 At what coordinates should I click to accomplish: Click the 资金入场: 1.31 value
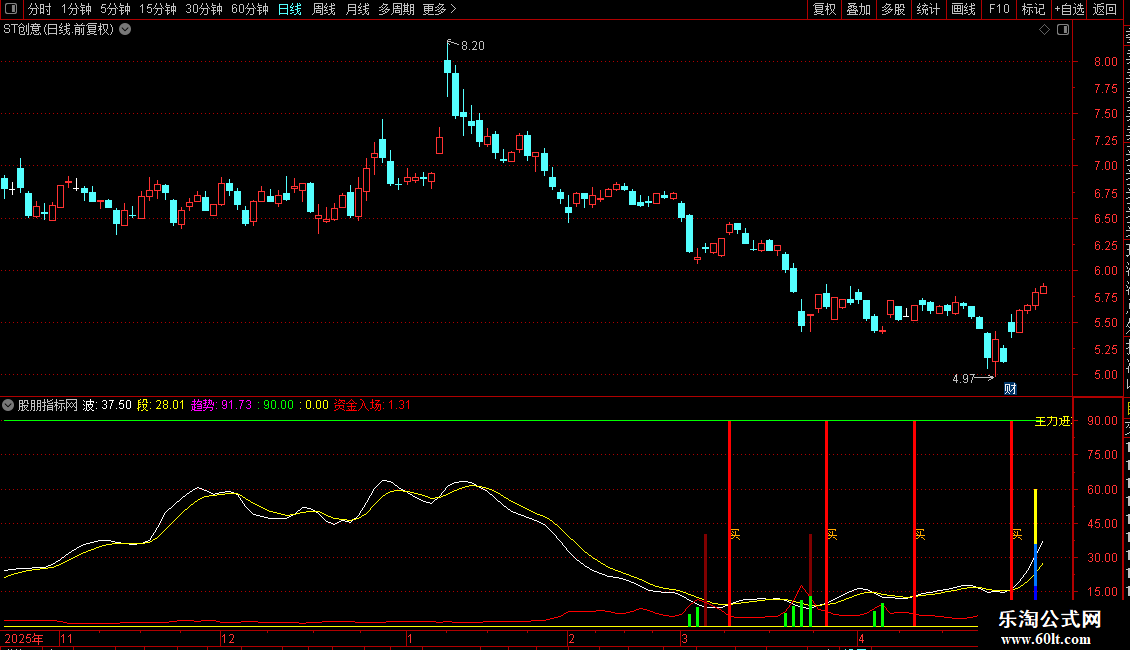(372, 405)
